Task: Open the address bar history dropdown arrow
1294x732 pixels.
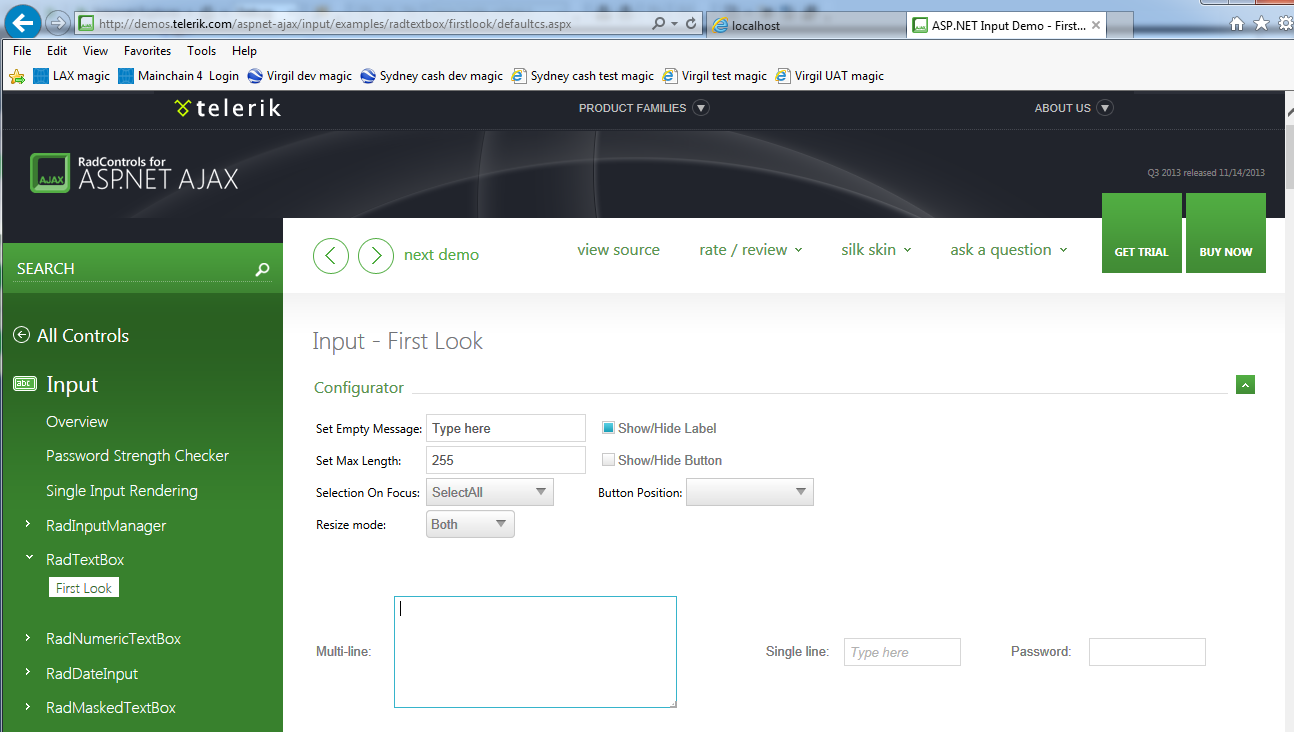Action: [675, 23]
